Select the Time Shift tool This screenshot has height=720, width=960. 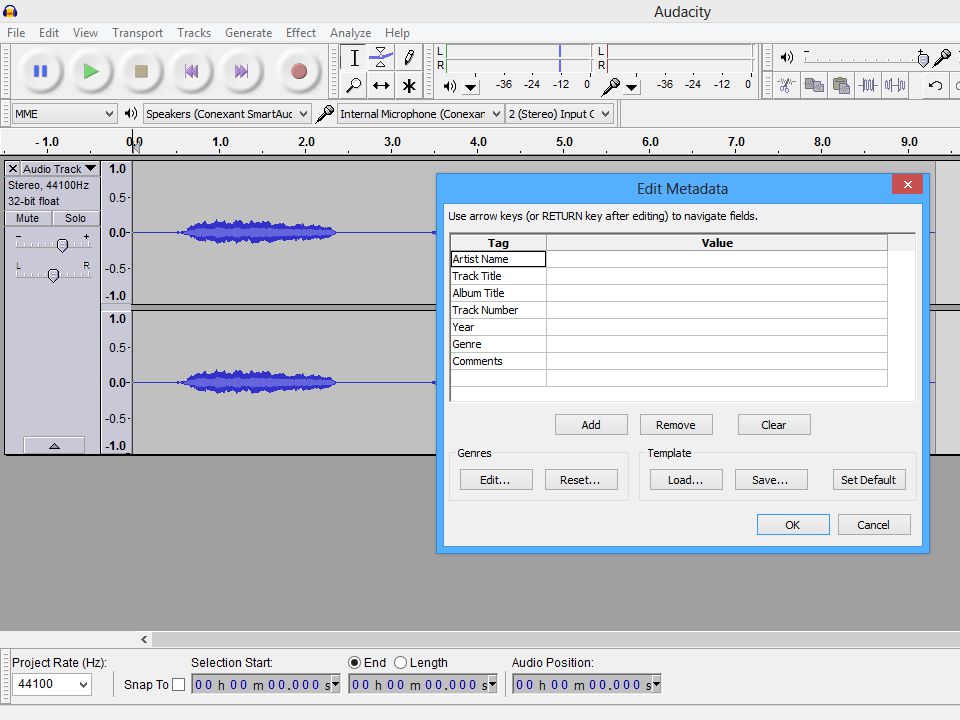coord(381,85)
